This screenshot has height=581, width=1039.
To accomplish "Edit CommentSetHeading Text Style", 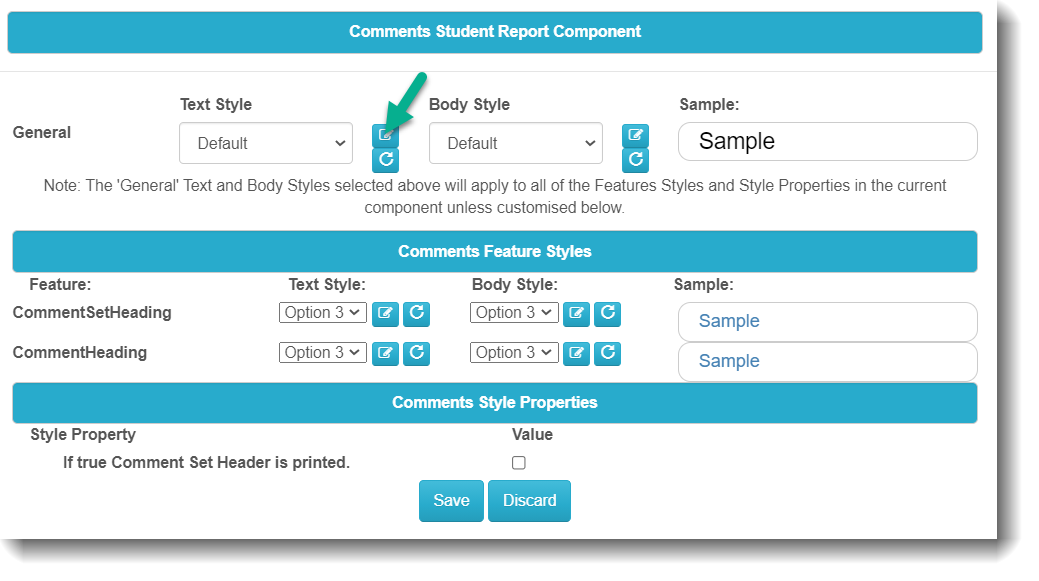I will point(385,314).
